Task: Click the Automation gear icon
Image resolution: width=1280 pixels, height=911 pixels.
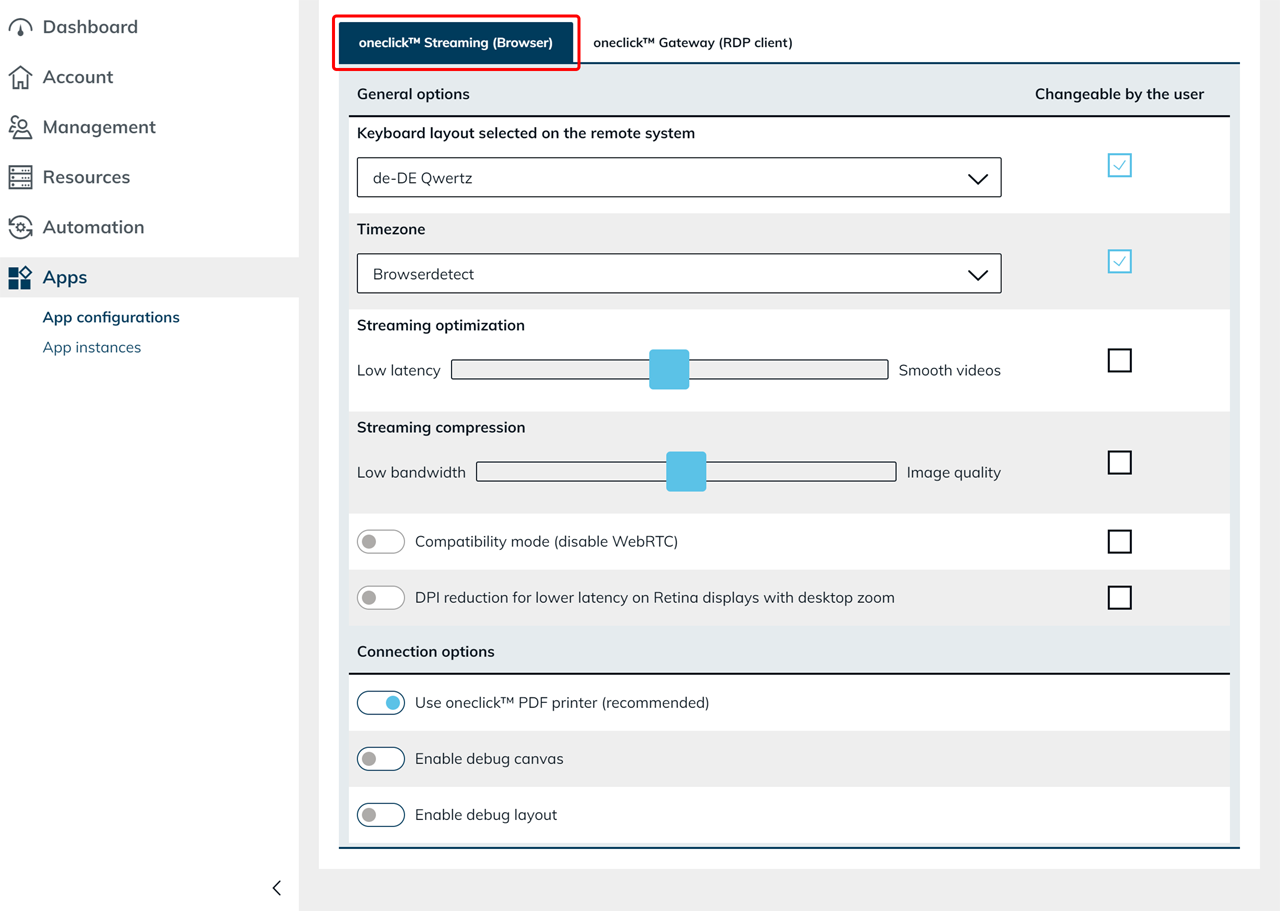Action: pos(20,227)
